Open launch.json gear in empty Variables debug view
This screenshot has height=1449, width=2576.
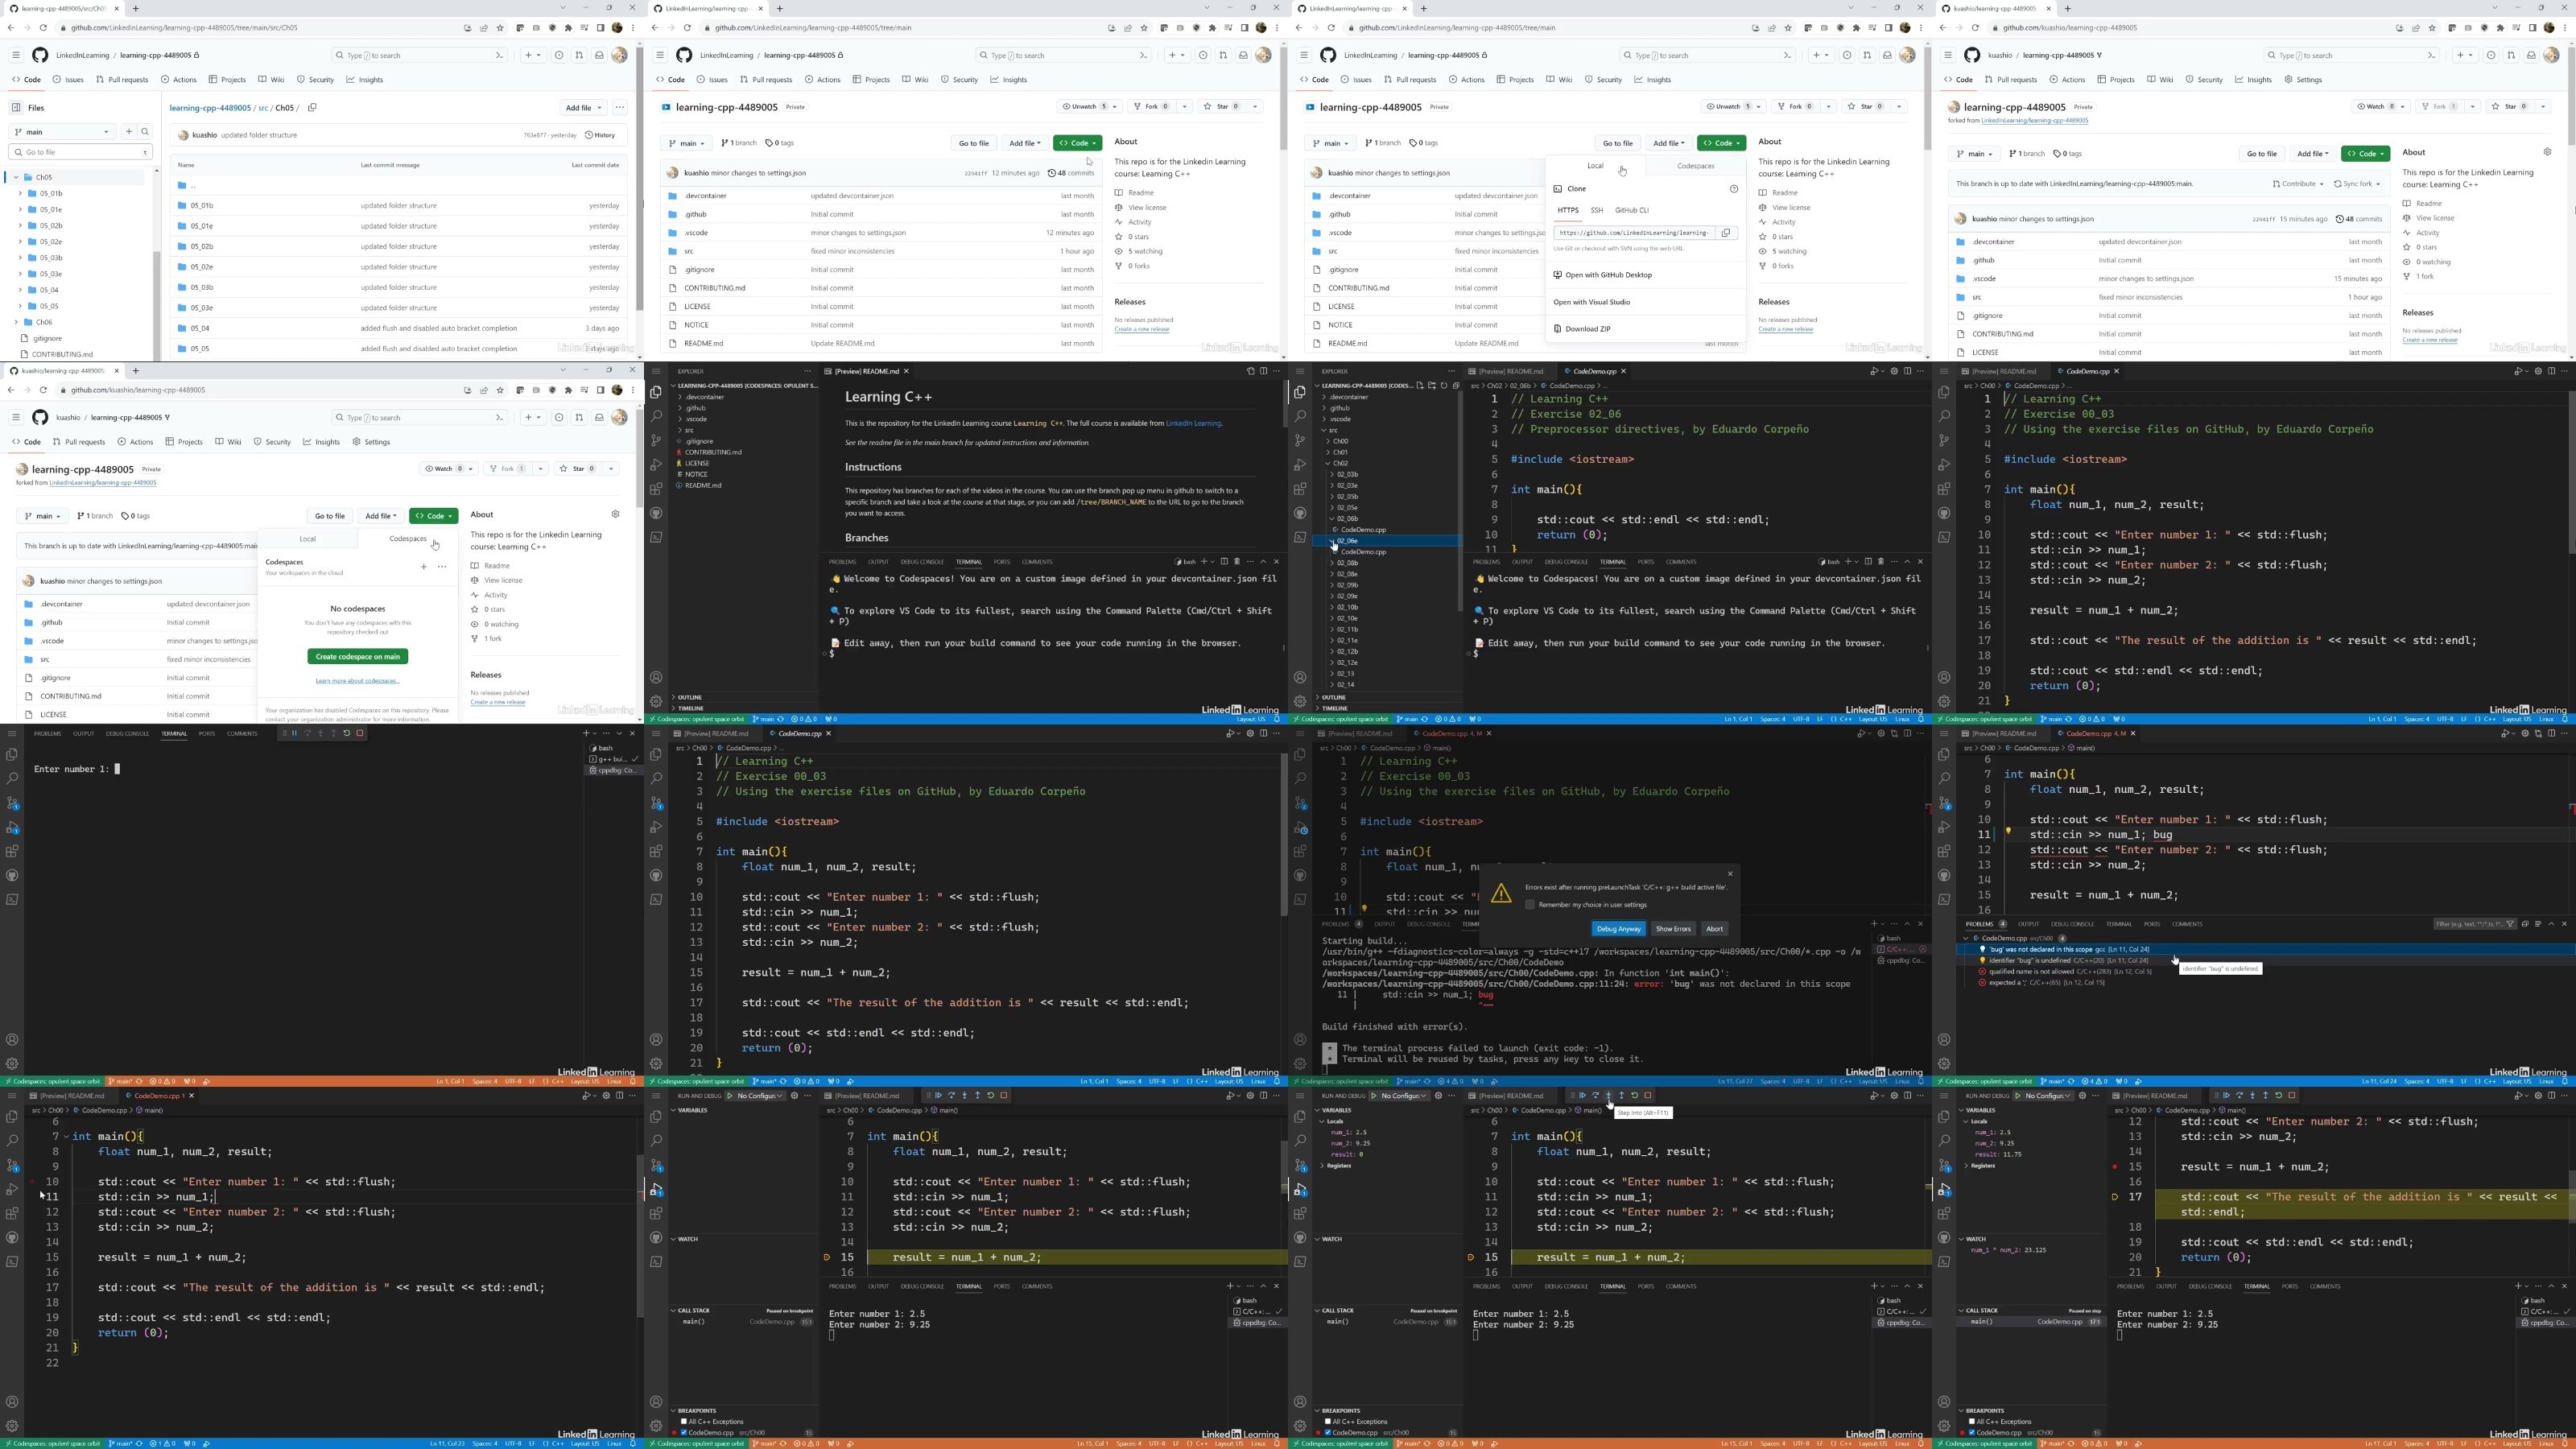[x=795, y=1095]
